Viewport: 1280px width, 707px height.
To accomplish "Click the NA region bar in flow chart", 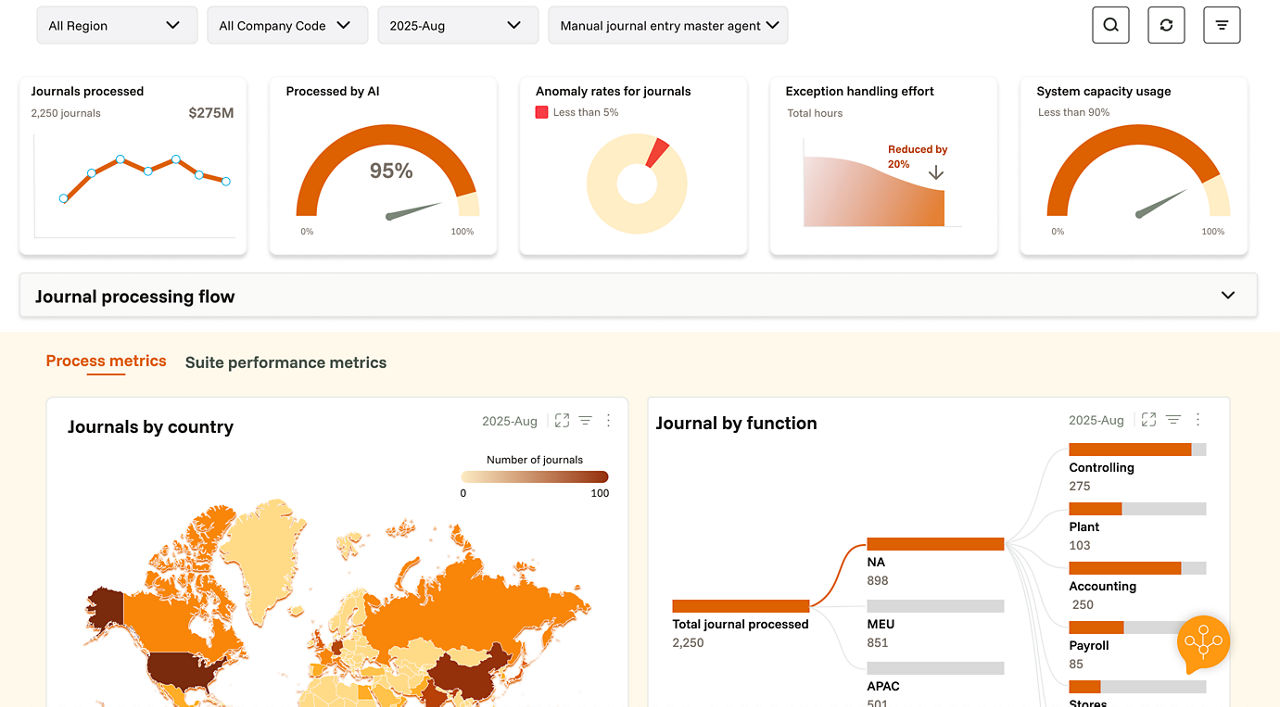I will tap(935, 544).
